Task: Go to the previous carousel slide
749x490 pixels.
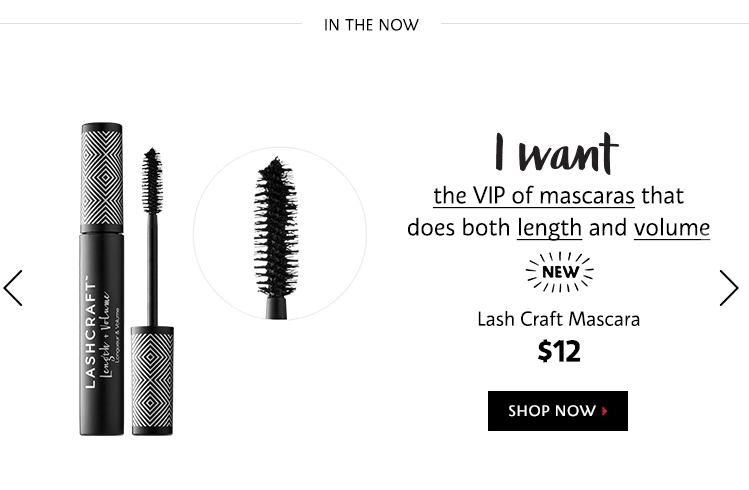Action: coord(13,288)
